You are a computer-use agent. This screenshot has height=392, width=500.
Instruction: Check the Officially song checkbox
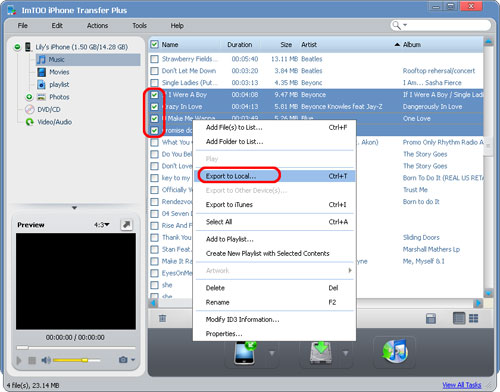pos(154,190)
